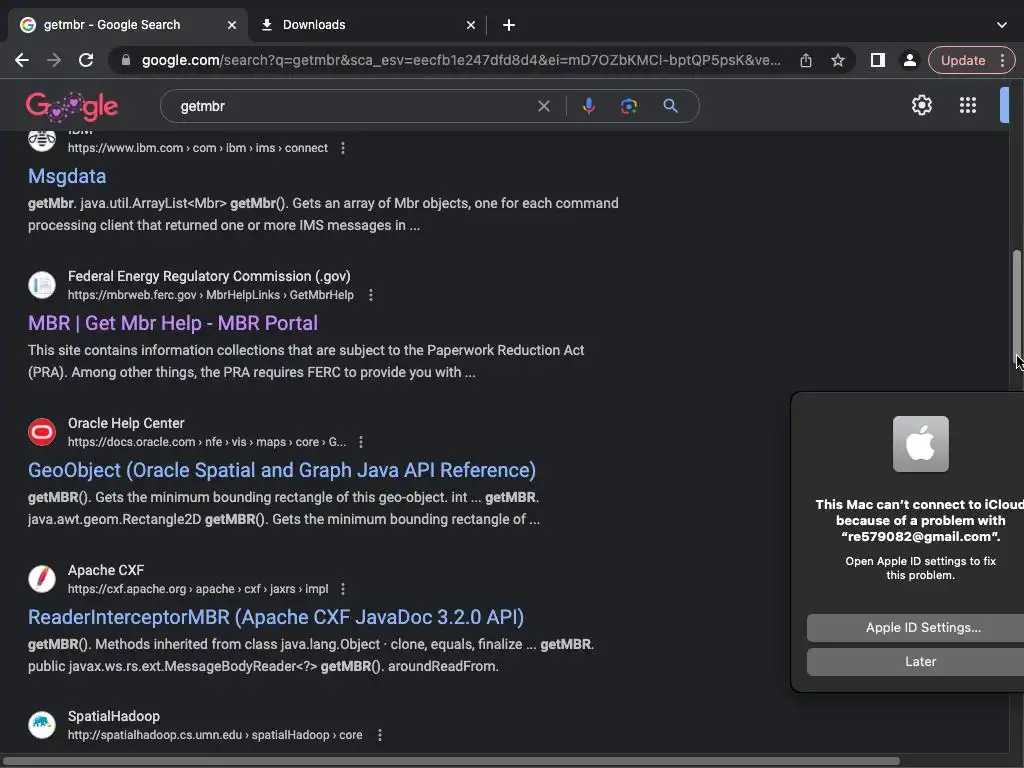Expand the tab search chevron
The width and height of the screenshot is (1024, 768).
tap(1002, 25)
